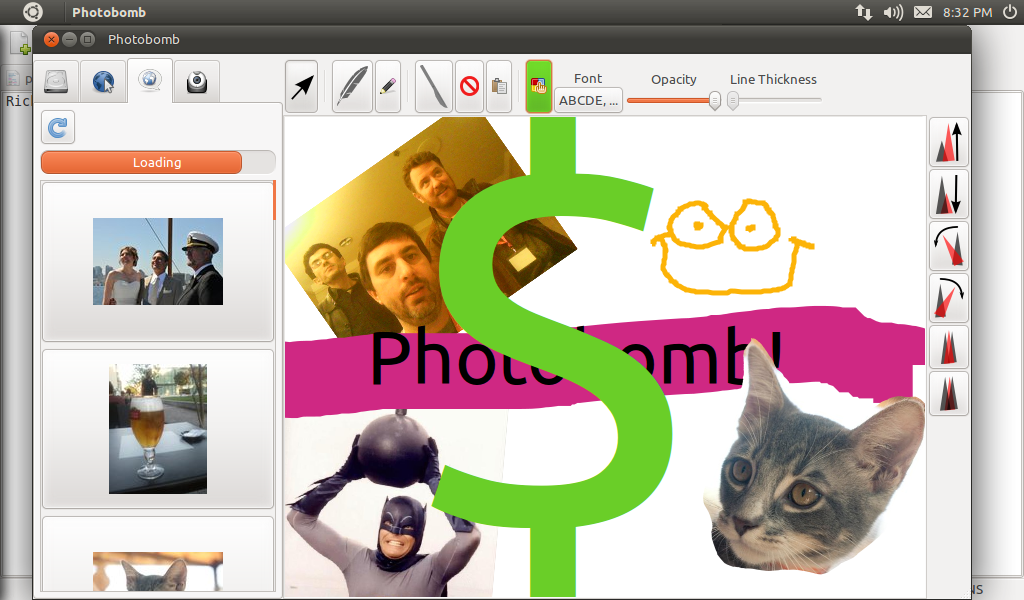Screen dimensions: 1024x600
Task: Adjust the Opacity slider handle
Action: pyautogui.click(x=714, y=101)
